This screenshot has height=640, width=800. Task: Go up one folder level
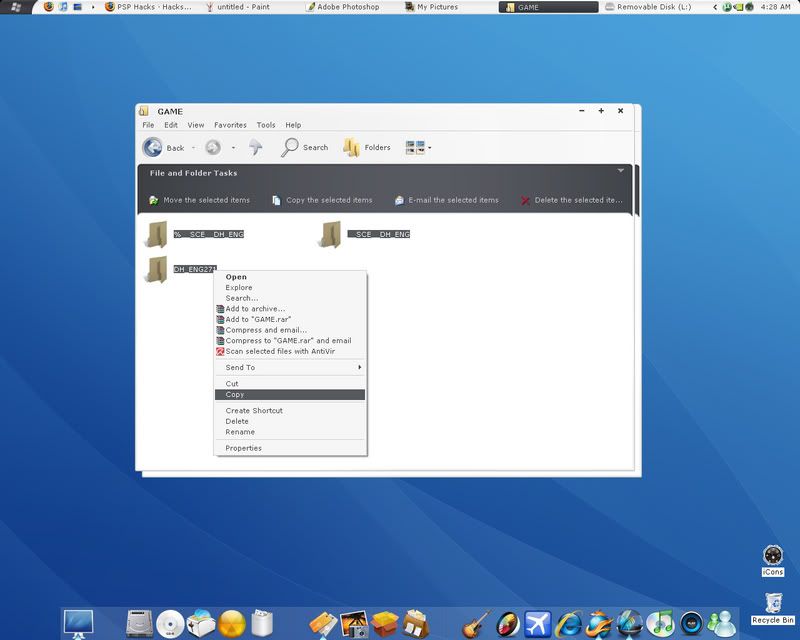tap(255, 147)
